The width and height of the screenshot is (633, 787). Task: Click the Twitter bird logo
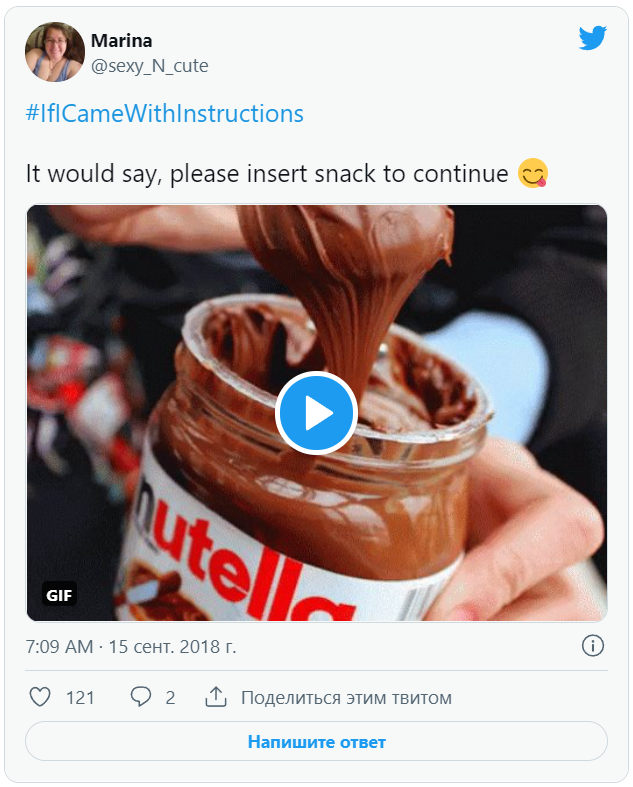coord(593,38)
